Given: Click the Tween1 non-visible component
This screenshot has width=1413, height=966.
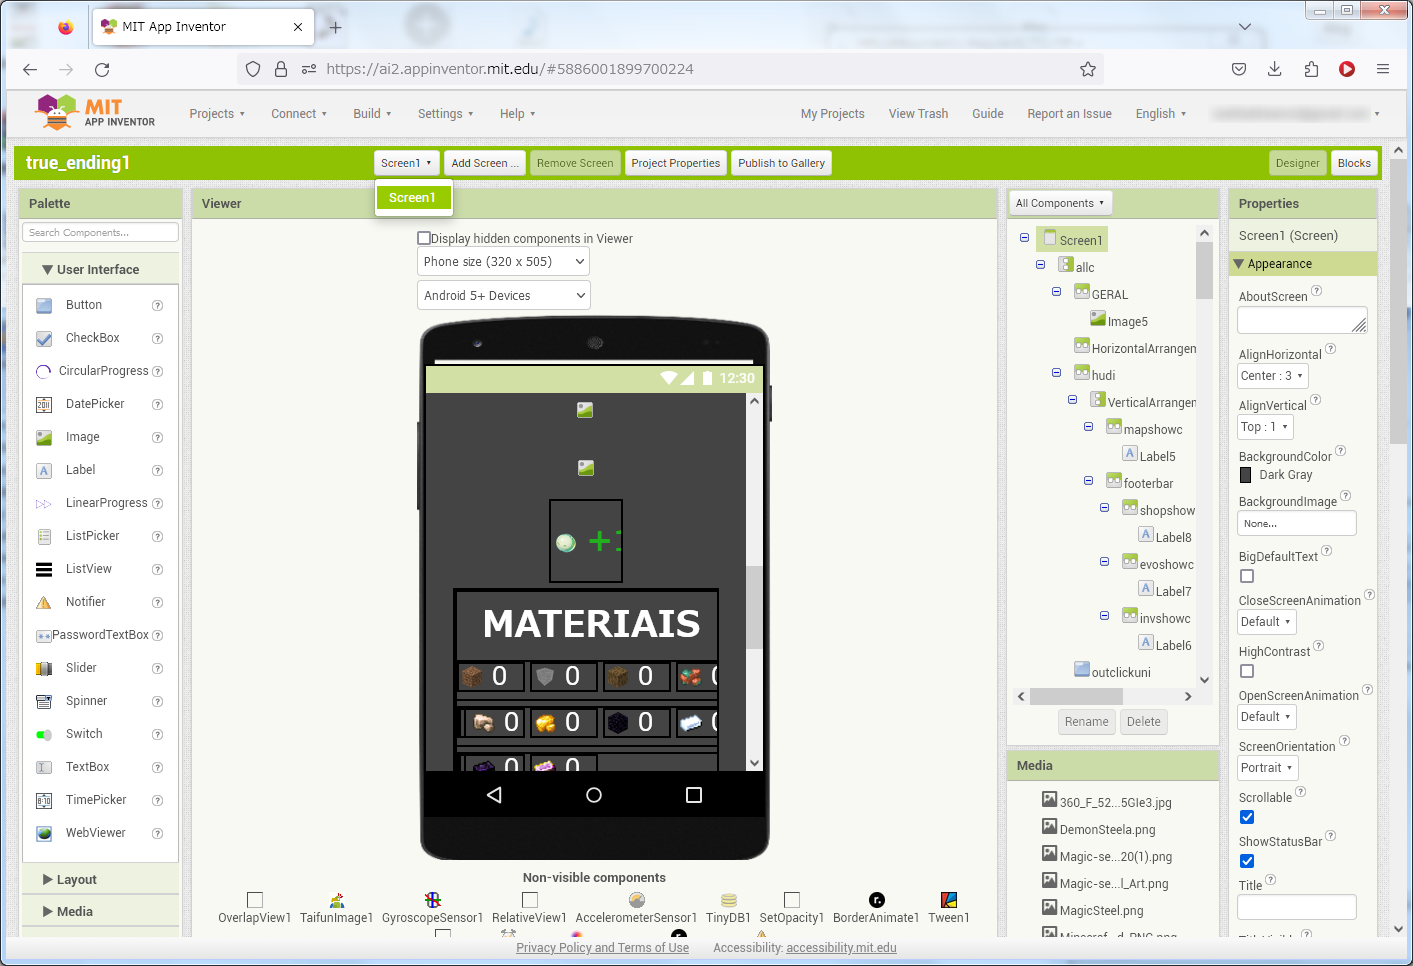Looking at the screenshot, I should click(x=948, y=901).
